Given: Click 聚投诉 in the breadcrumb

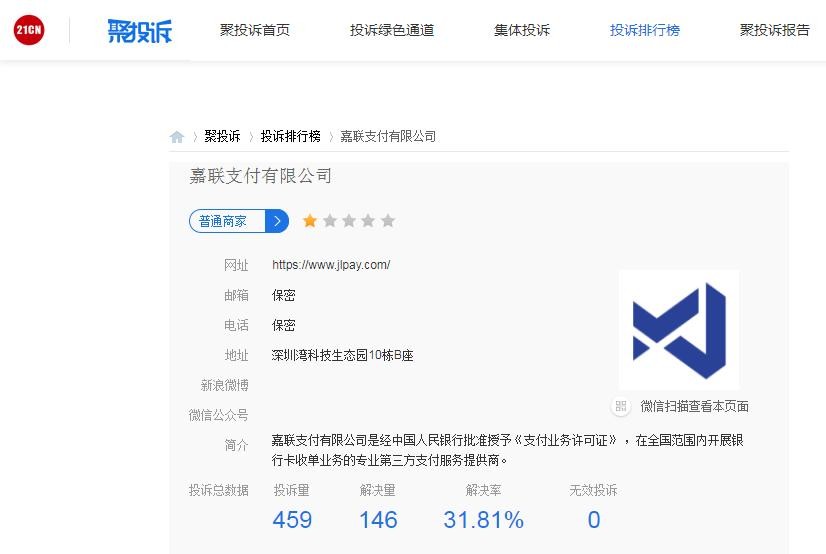Looking at the screenshot, I should point(222,136).
